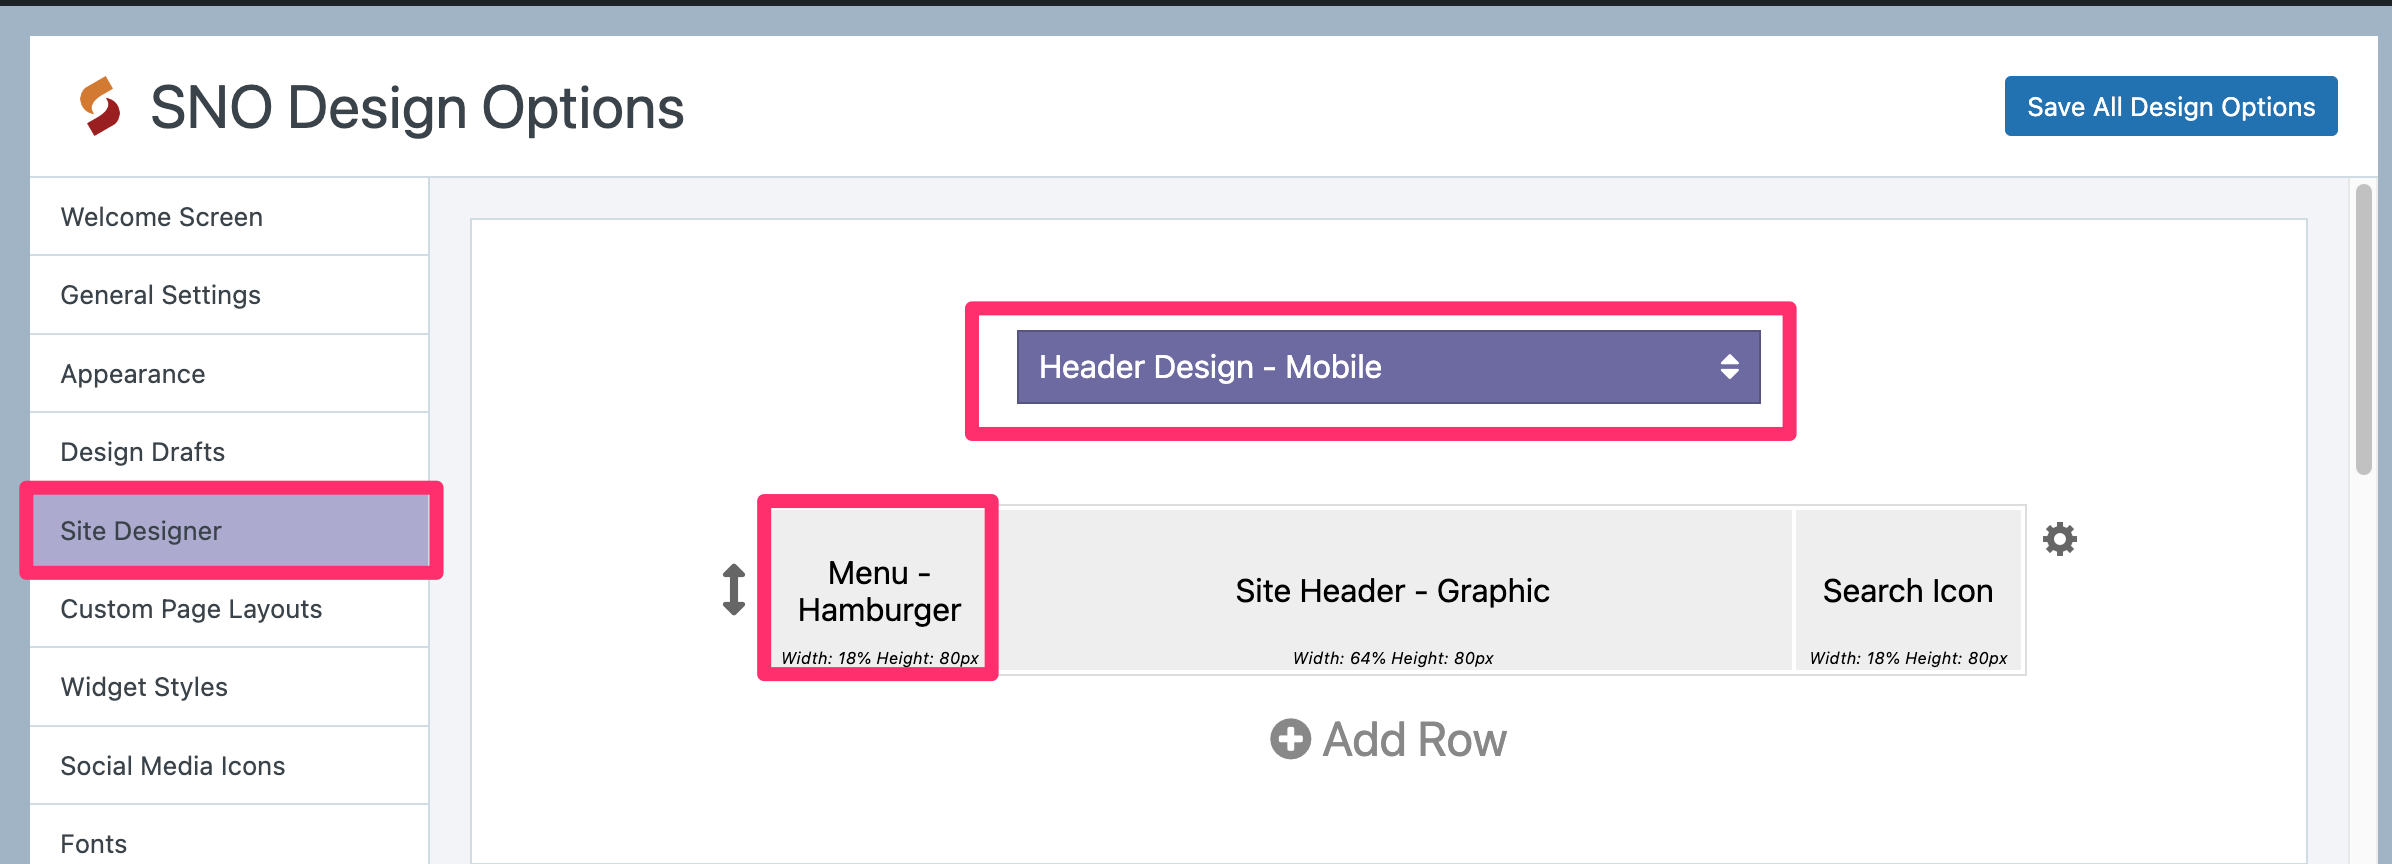
Task: Open Custom Page Layouts
Action: [230, 609]
